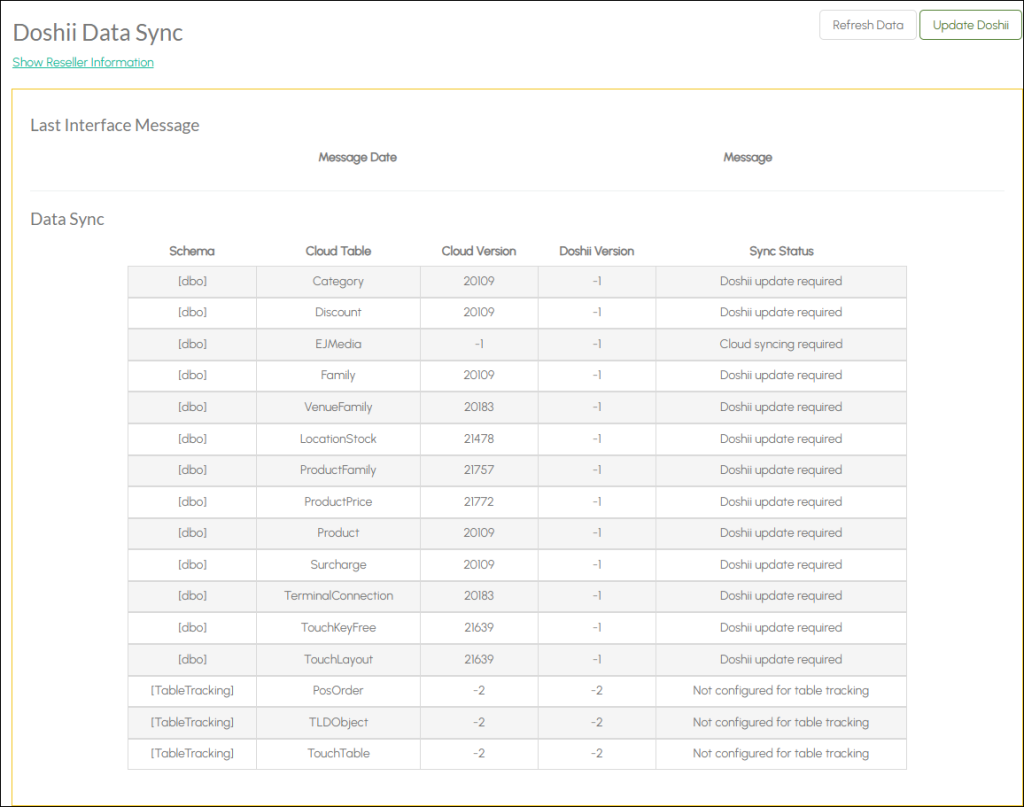Select the sync status of the PosOrder row
Image resolution: width=1024 pixels, height=807 pixels.
[x=781, y=691]
